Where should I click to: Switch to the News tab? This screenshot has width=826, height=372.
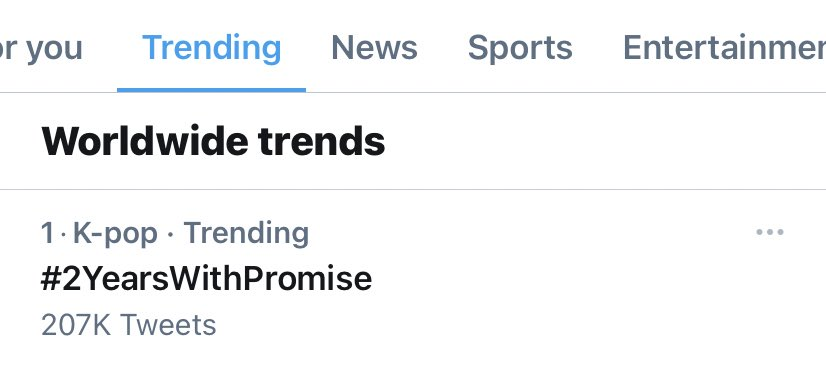(374, 48)
